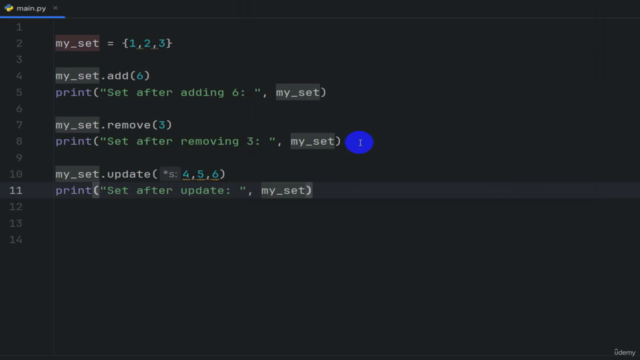Select line number 1 in the gutter
640x360 pixels.
[19, 27]
